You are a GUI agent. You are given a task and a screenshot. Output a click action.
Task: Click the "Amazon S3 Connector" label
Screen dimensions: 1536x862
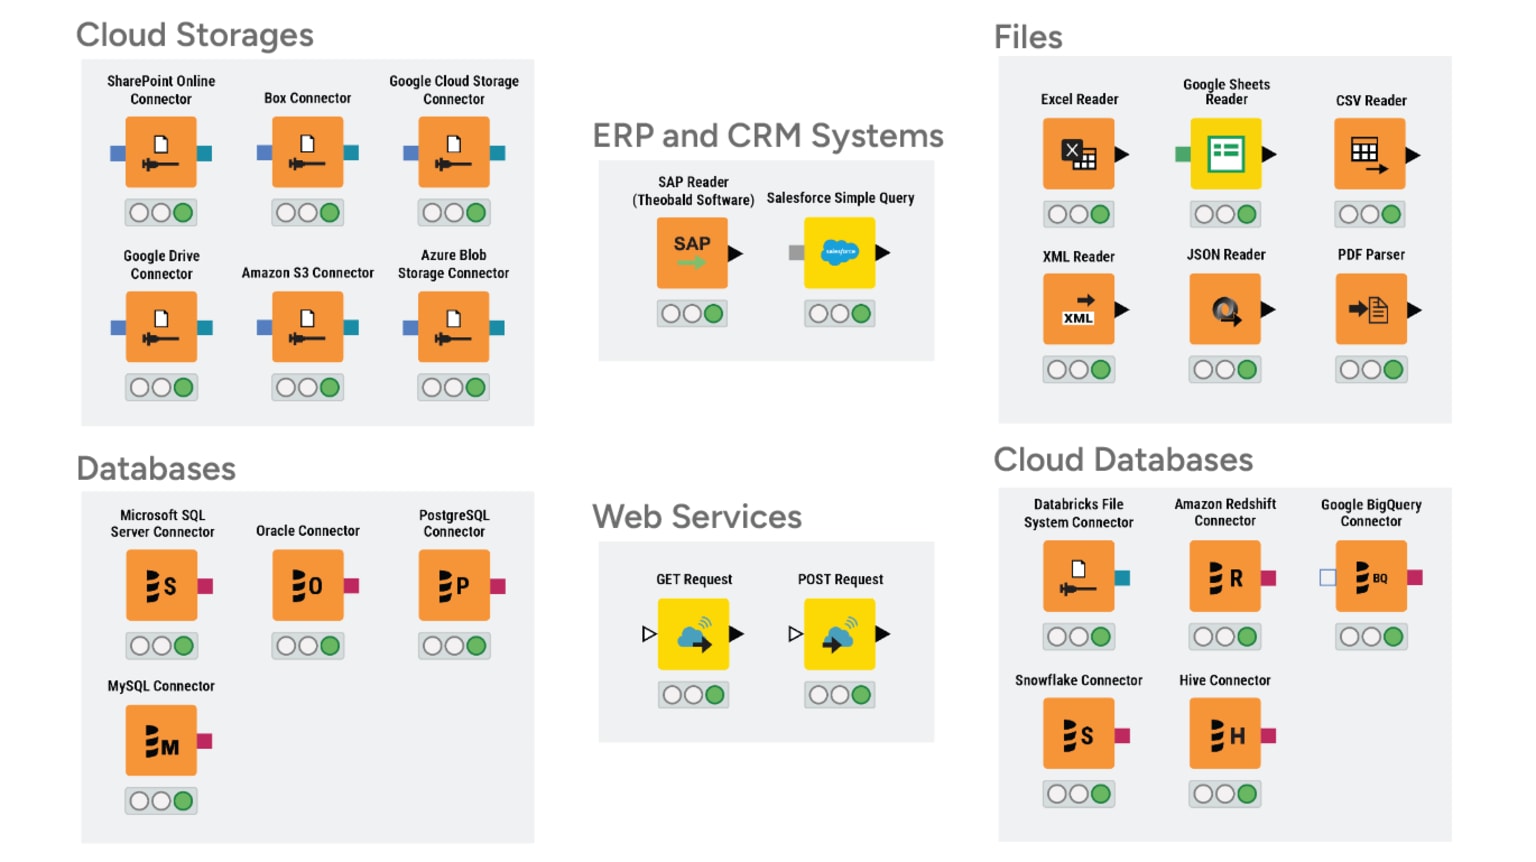[308, 273]
